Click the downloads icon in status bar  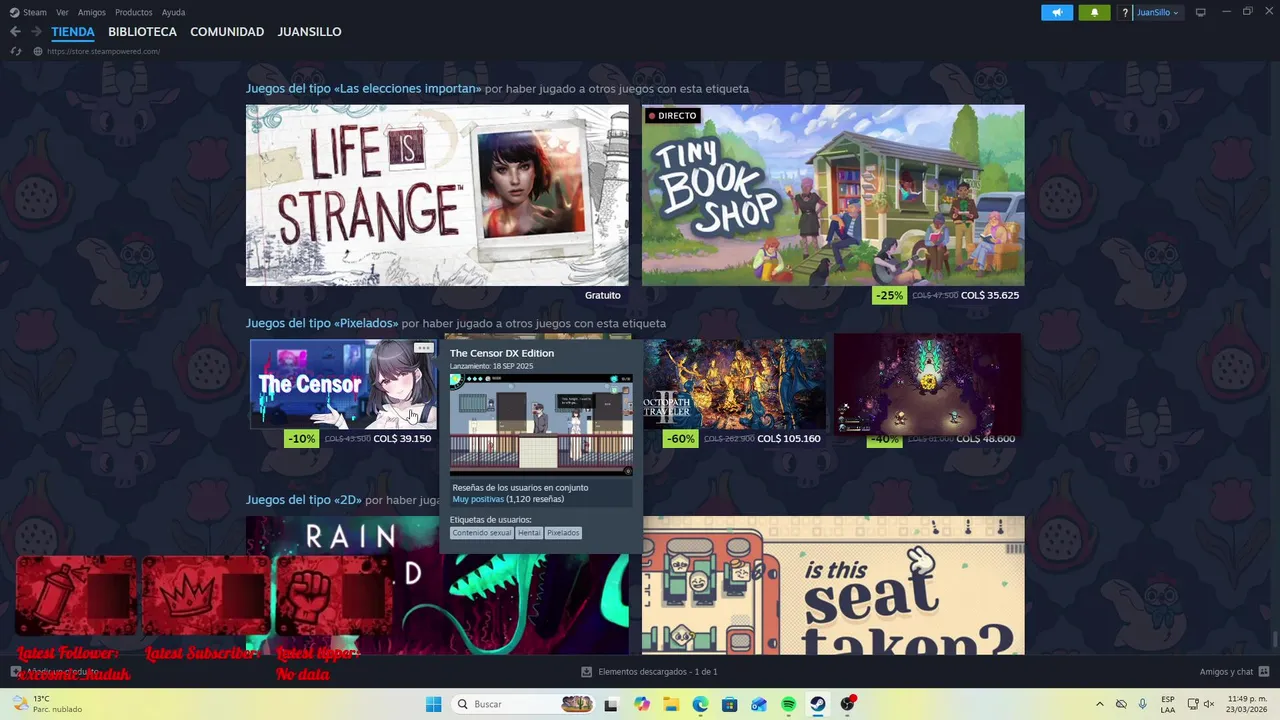coord(587,672)
